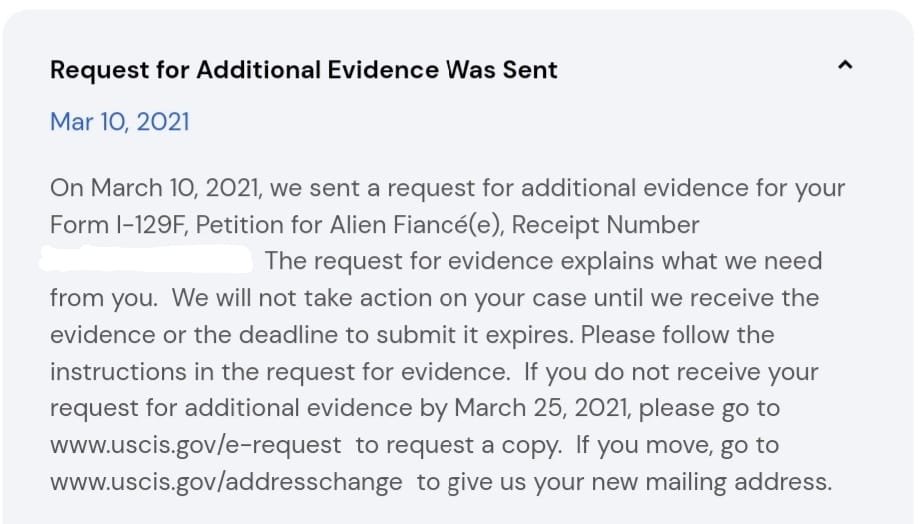Screen dimensions: 921x524
Task: Collapse the section using the up chevron
Action: 845,65
